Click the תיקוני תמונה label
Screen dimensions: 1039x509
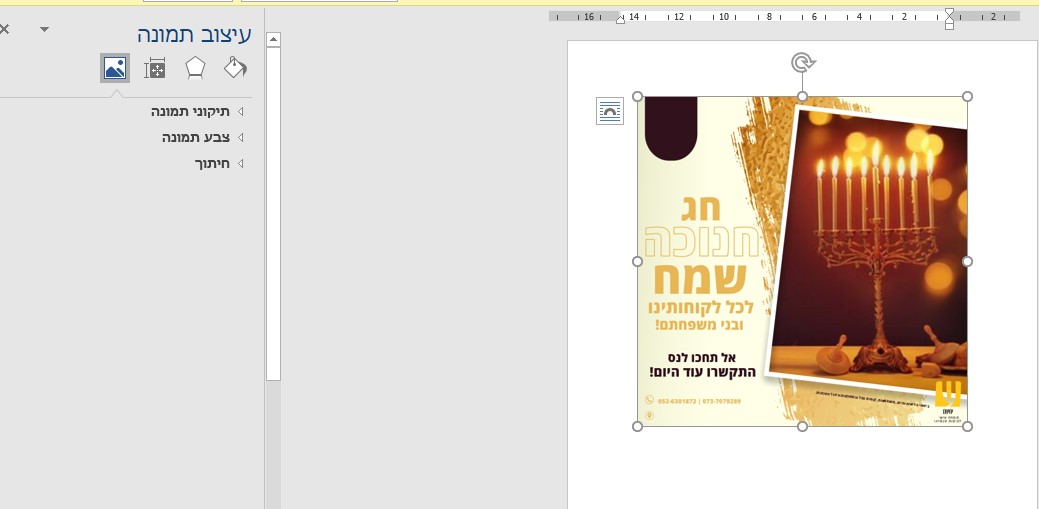[x=190, y=111]
